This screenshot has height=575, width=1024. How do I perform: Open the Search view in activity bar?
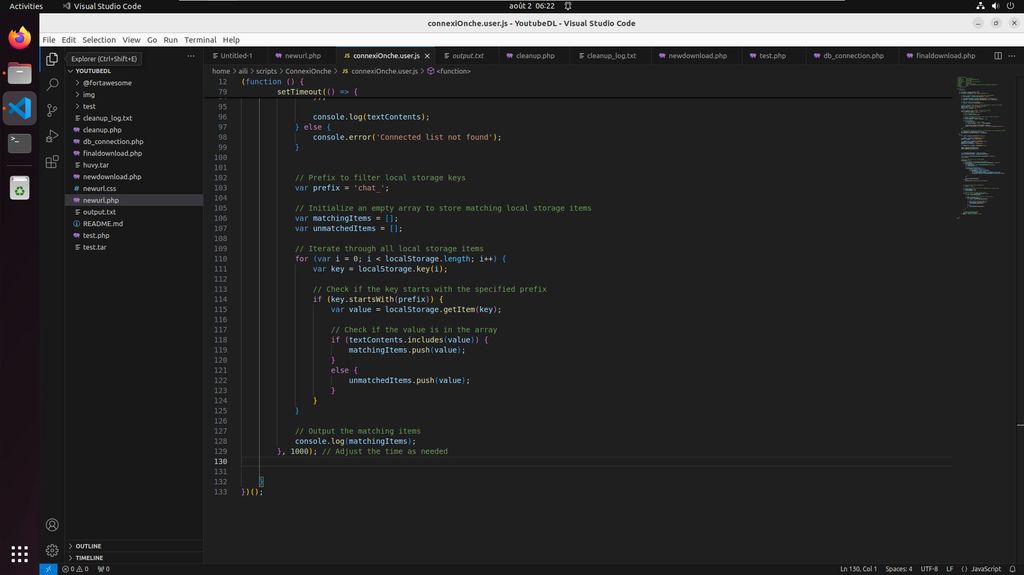(52, 84)
